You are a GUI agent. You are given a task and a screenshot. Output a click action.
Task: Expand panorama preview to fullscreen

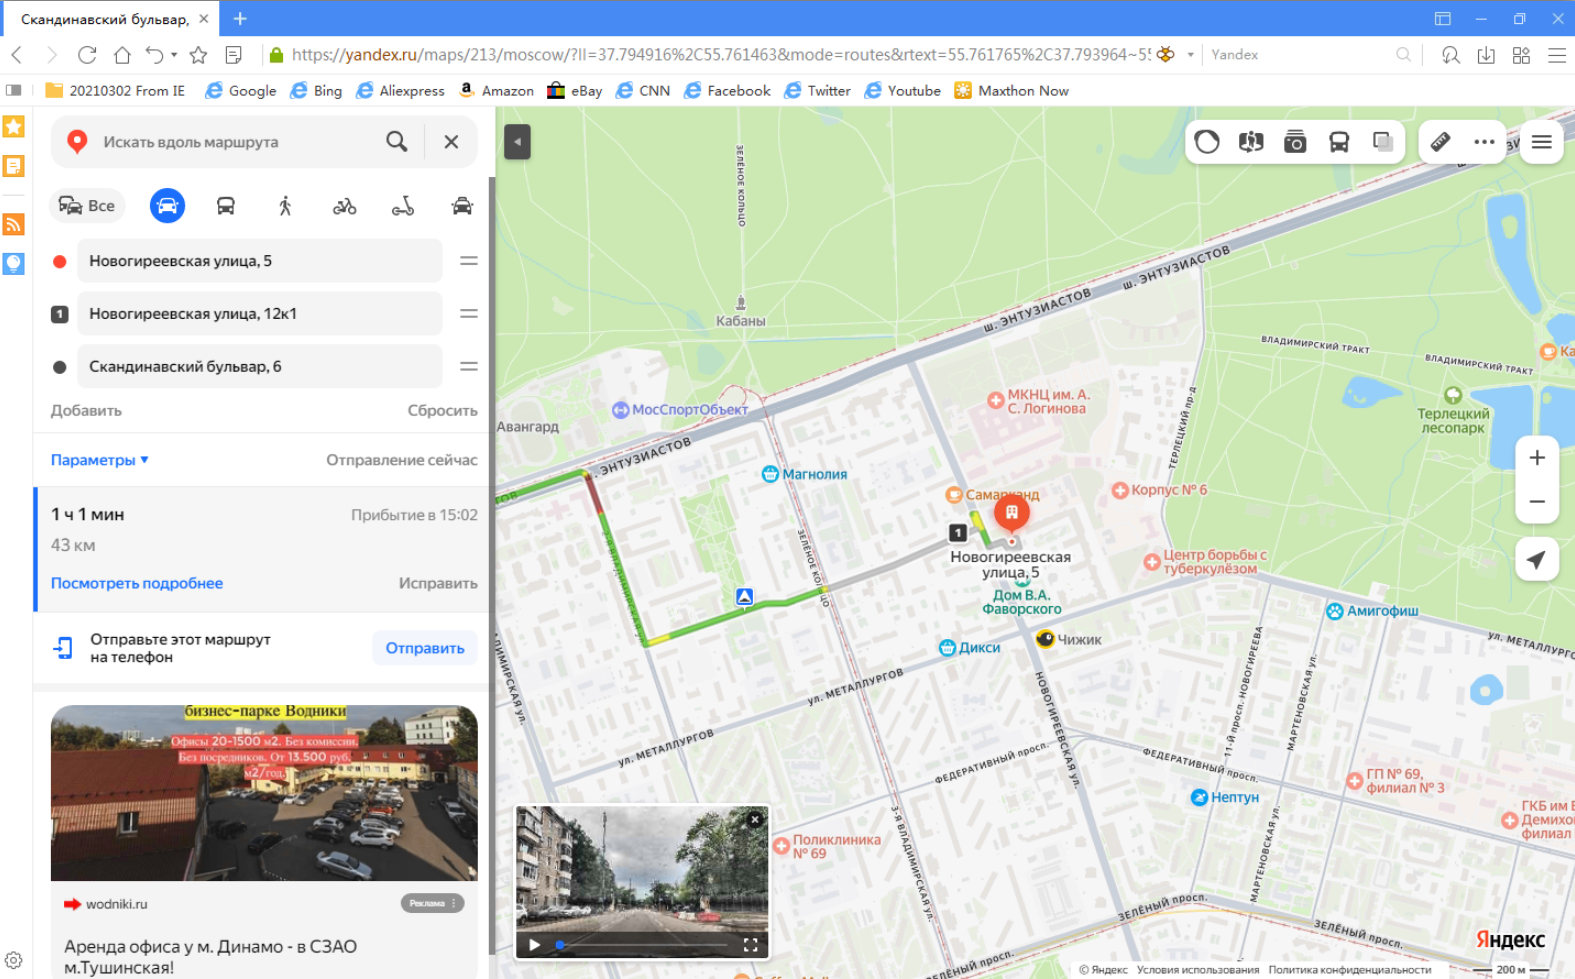pos(750,944)
